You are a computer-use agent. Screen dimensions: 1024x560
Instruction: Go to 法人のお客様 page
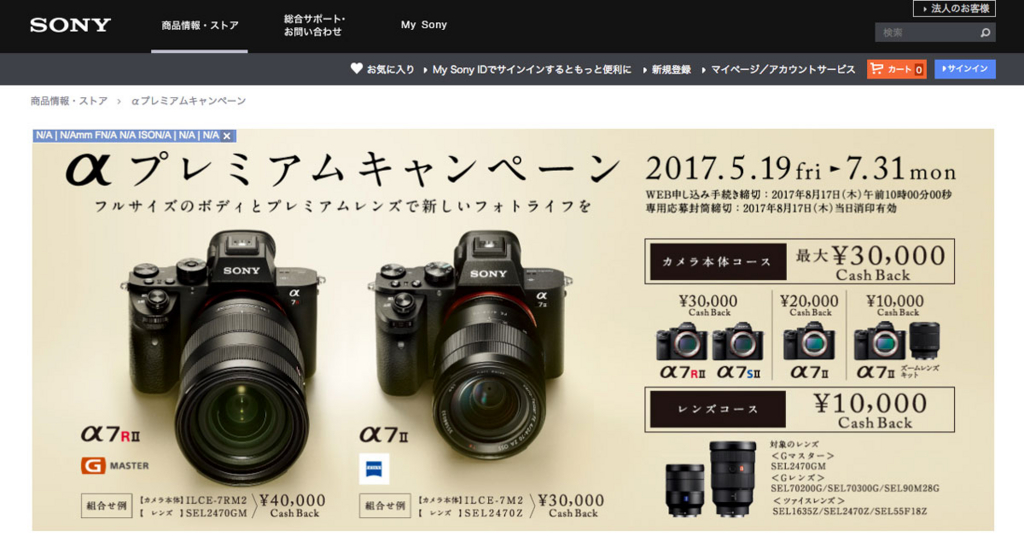coord(954,8)
